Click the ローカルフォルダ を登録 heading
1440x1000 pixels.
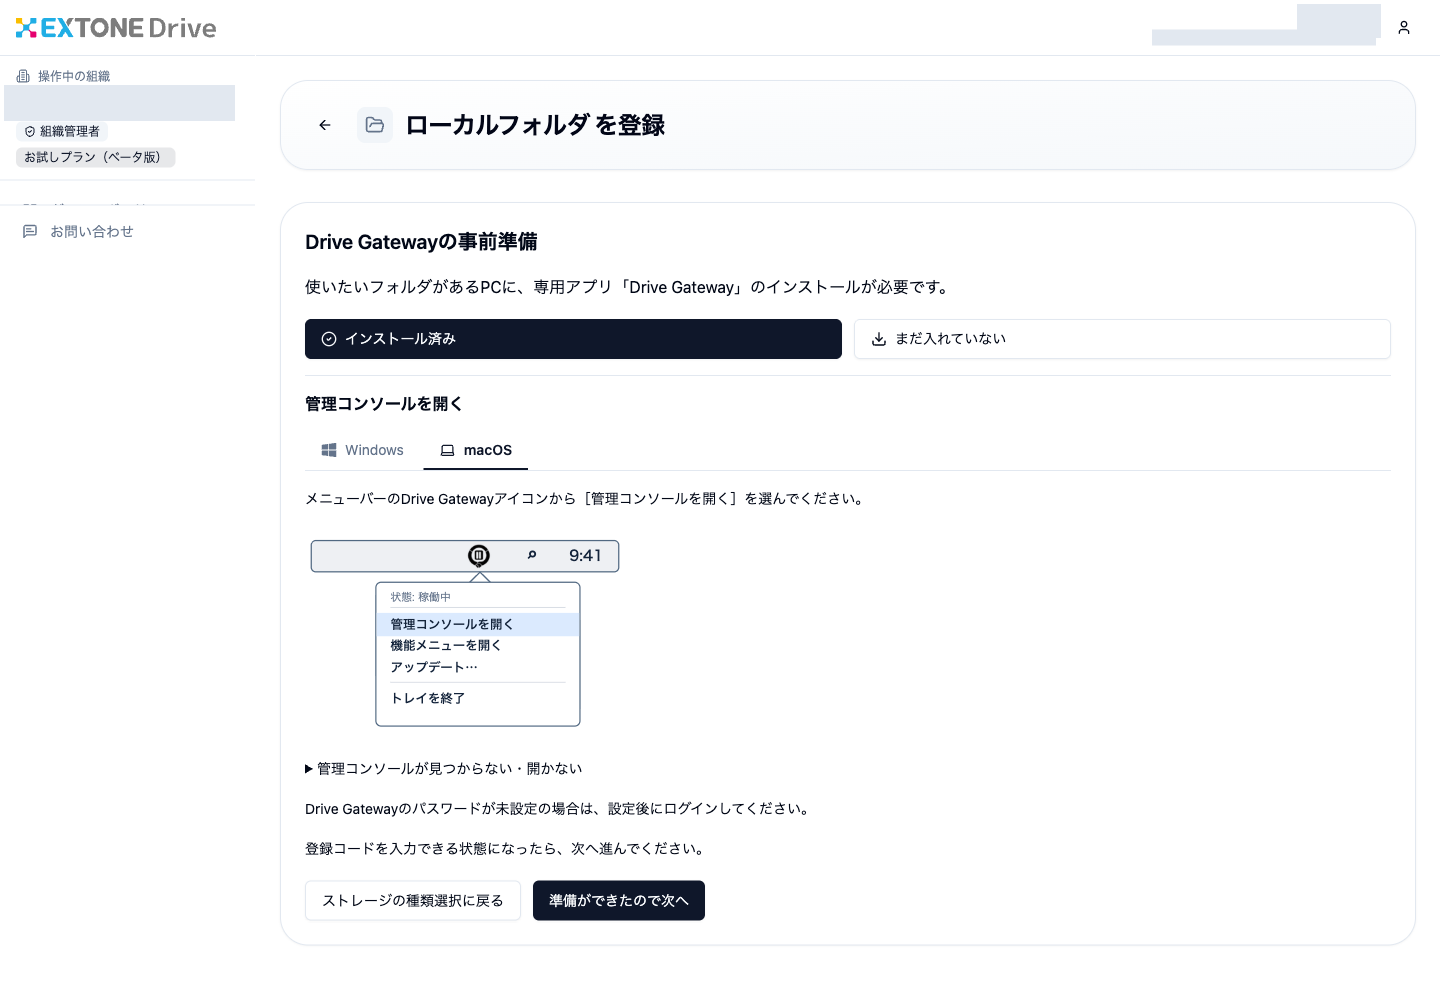click(535, 125)
